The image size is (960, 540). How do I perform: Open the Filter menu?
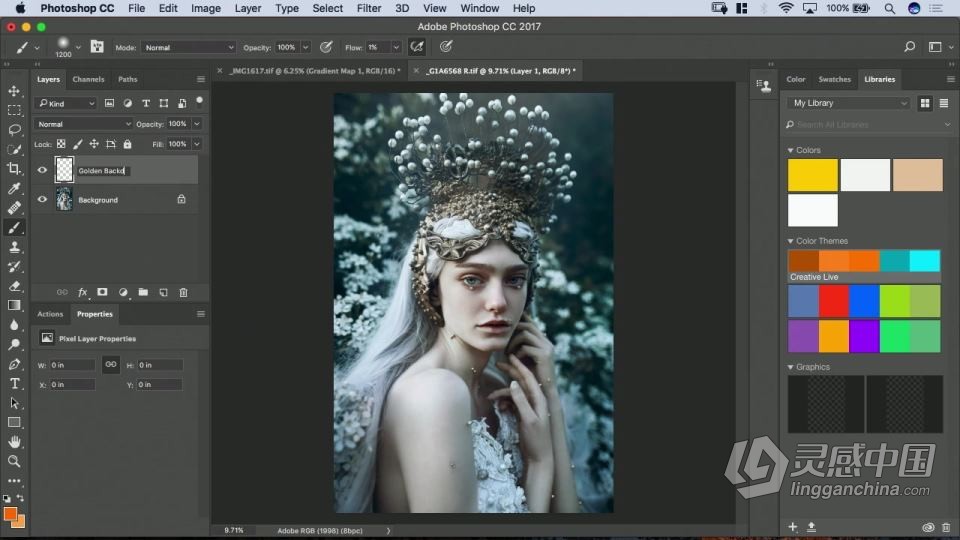point(369,8)
